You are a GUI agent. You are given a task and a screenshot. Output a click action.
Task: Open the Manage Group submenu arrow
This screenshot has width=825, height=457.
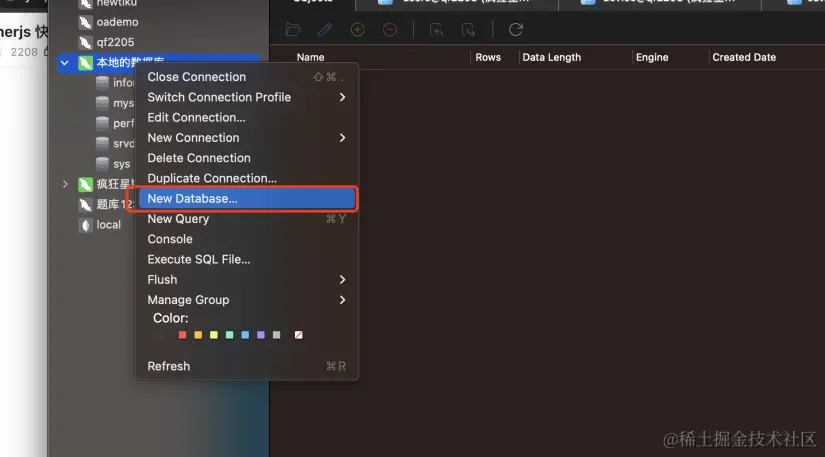coord(343,300)
